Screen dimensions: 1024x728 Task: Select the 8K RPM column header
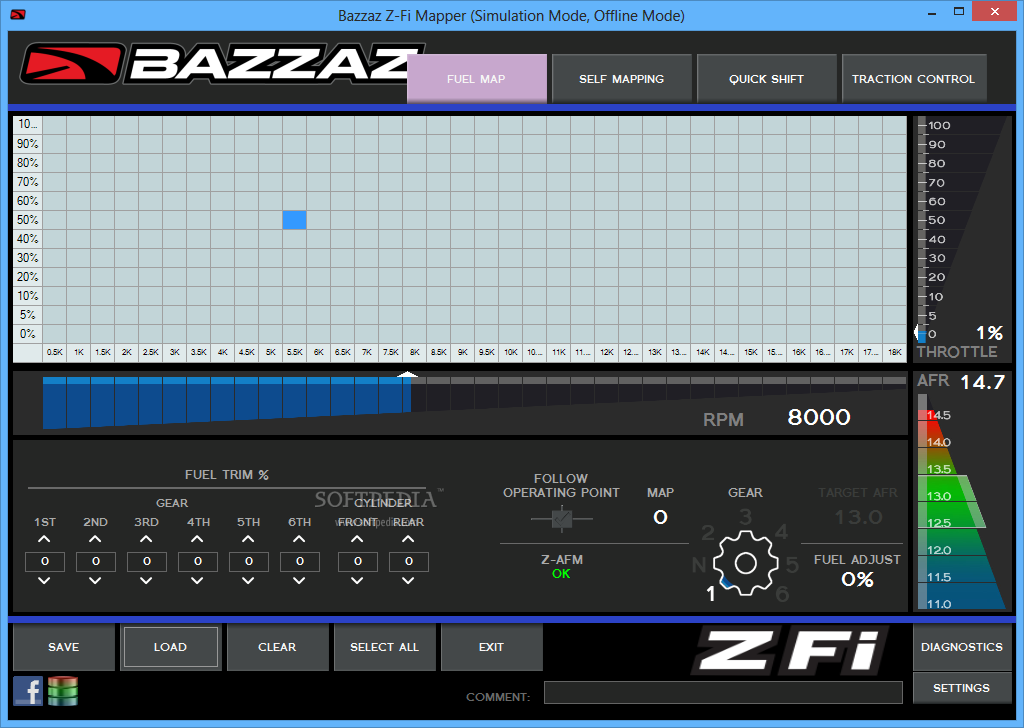pos(415,353)
